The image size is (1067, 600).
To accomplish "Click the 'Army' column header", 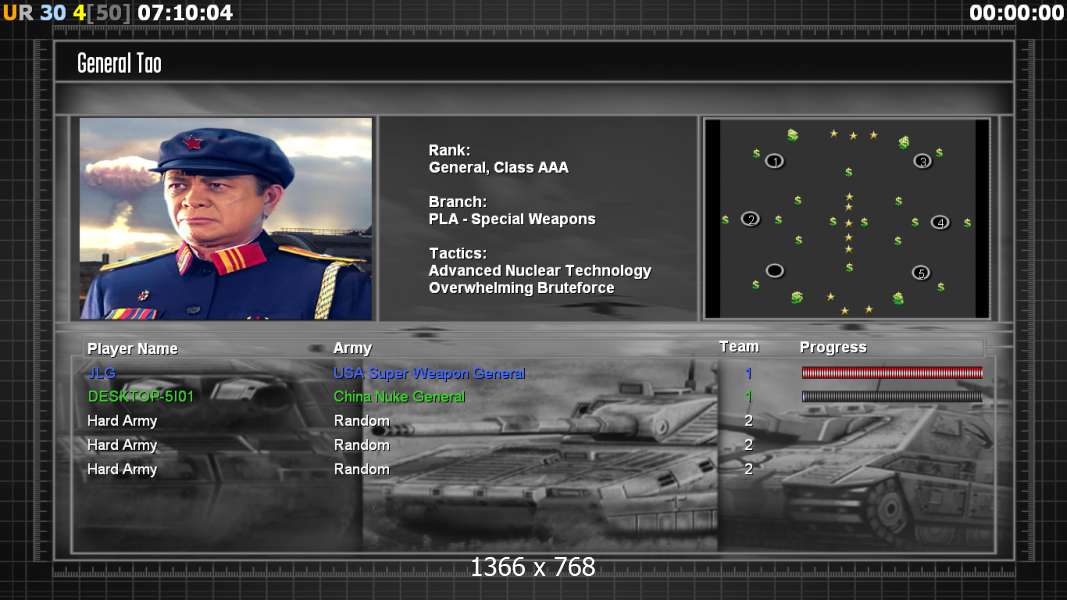I will (352, 348).
